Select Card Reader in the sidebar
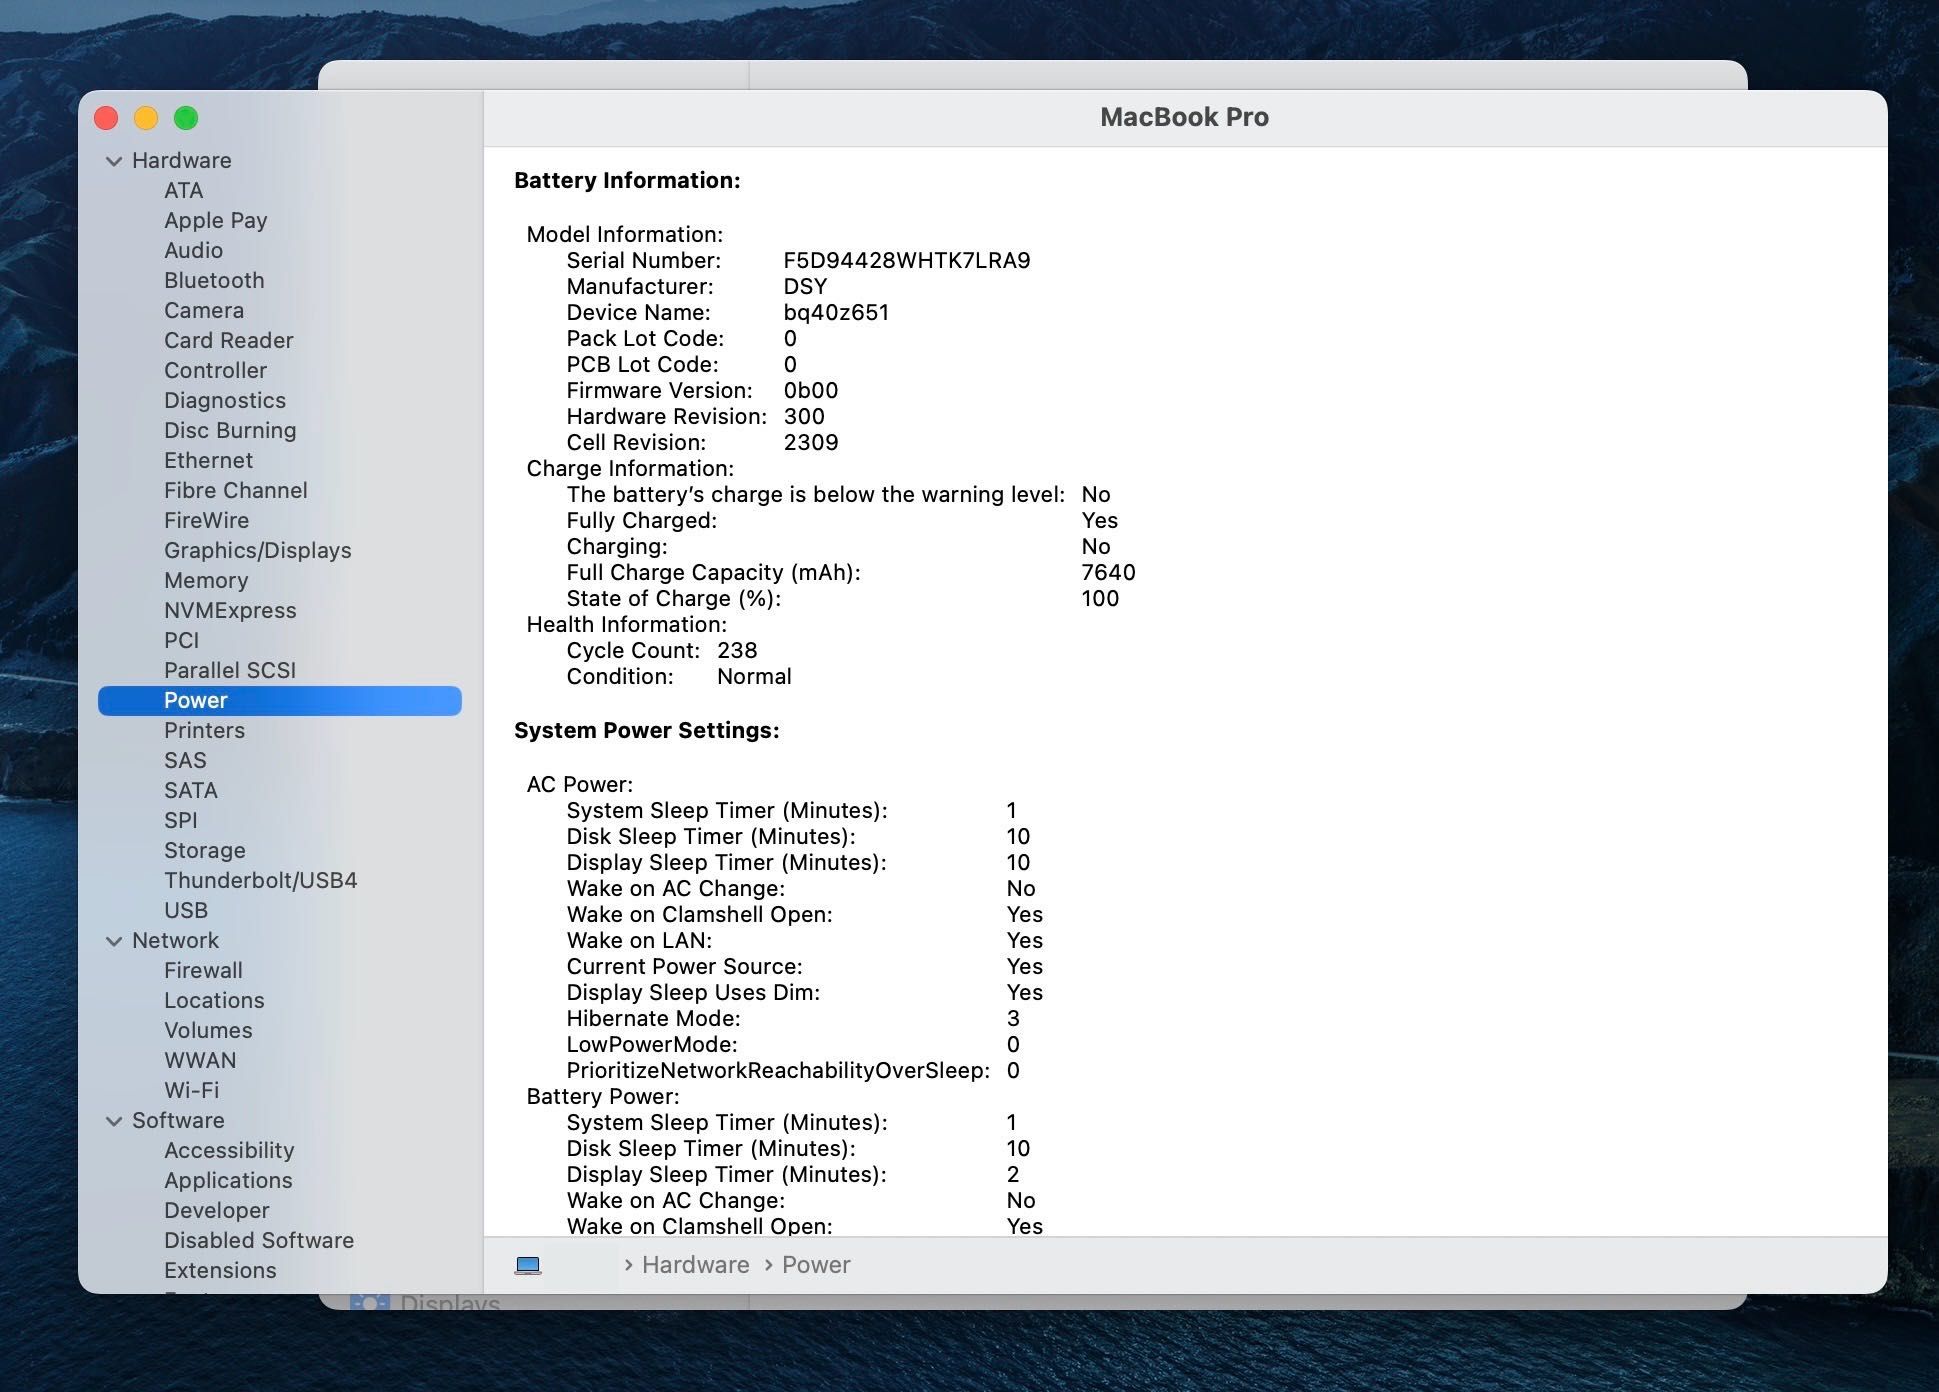The image size is (1939, 1392). [x=229, y=341]
